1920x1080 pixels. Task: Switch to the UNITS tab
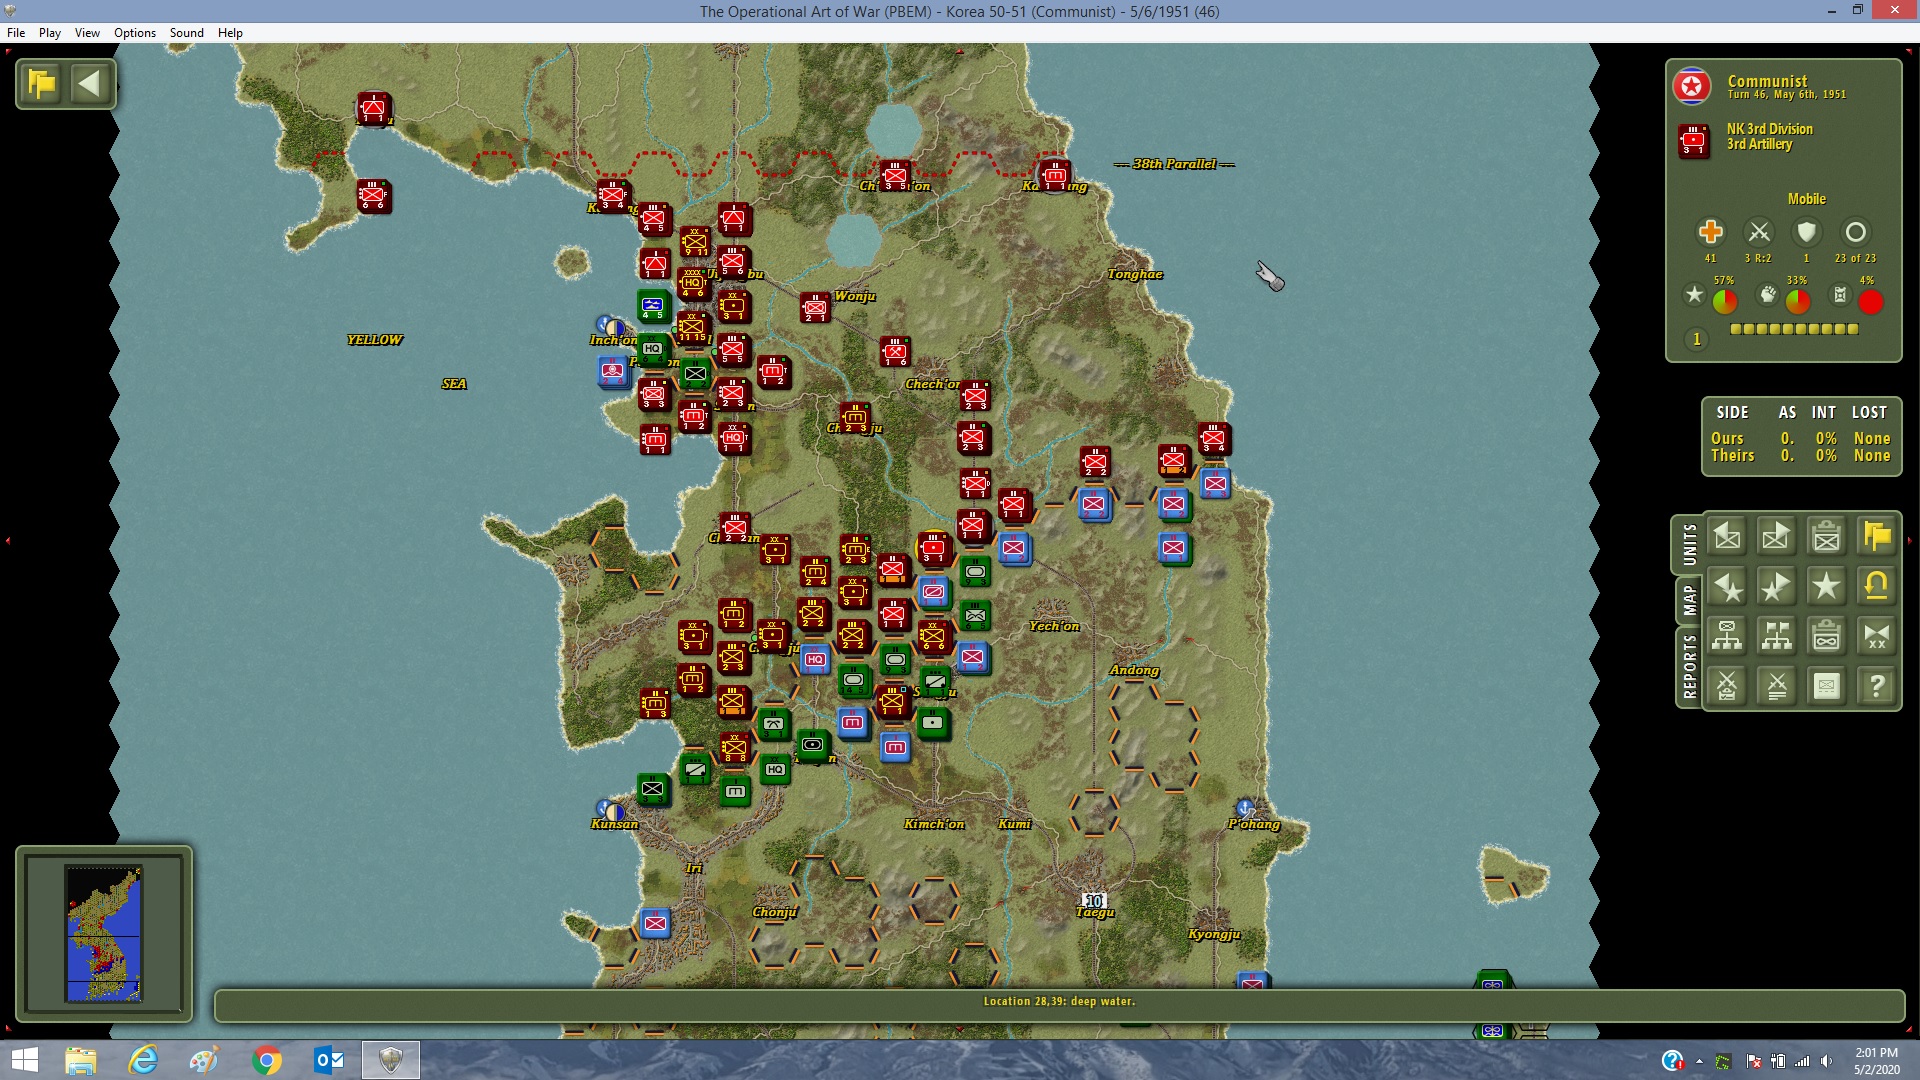click(1689, 546)
